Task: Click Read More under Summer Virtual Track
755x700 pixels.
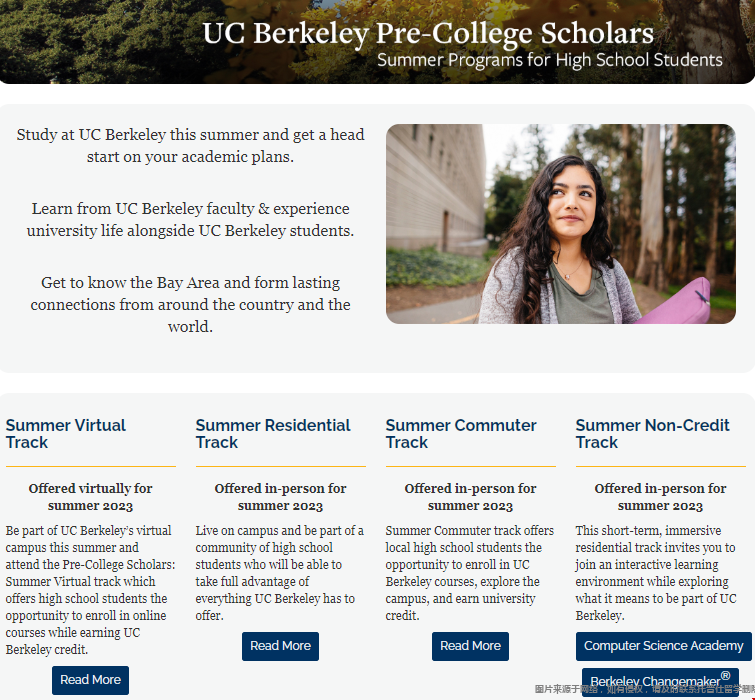Action: (90, 680)
